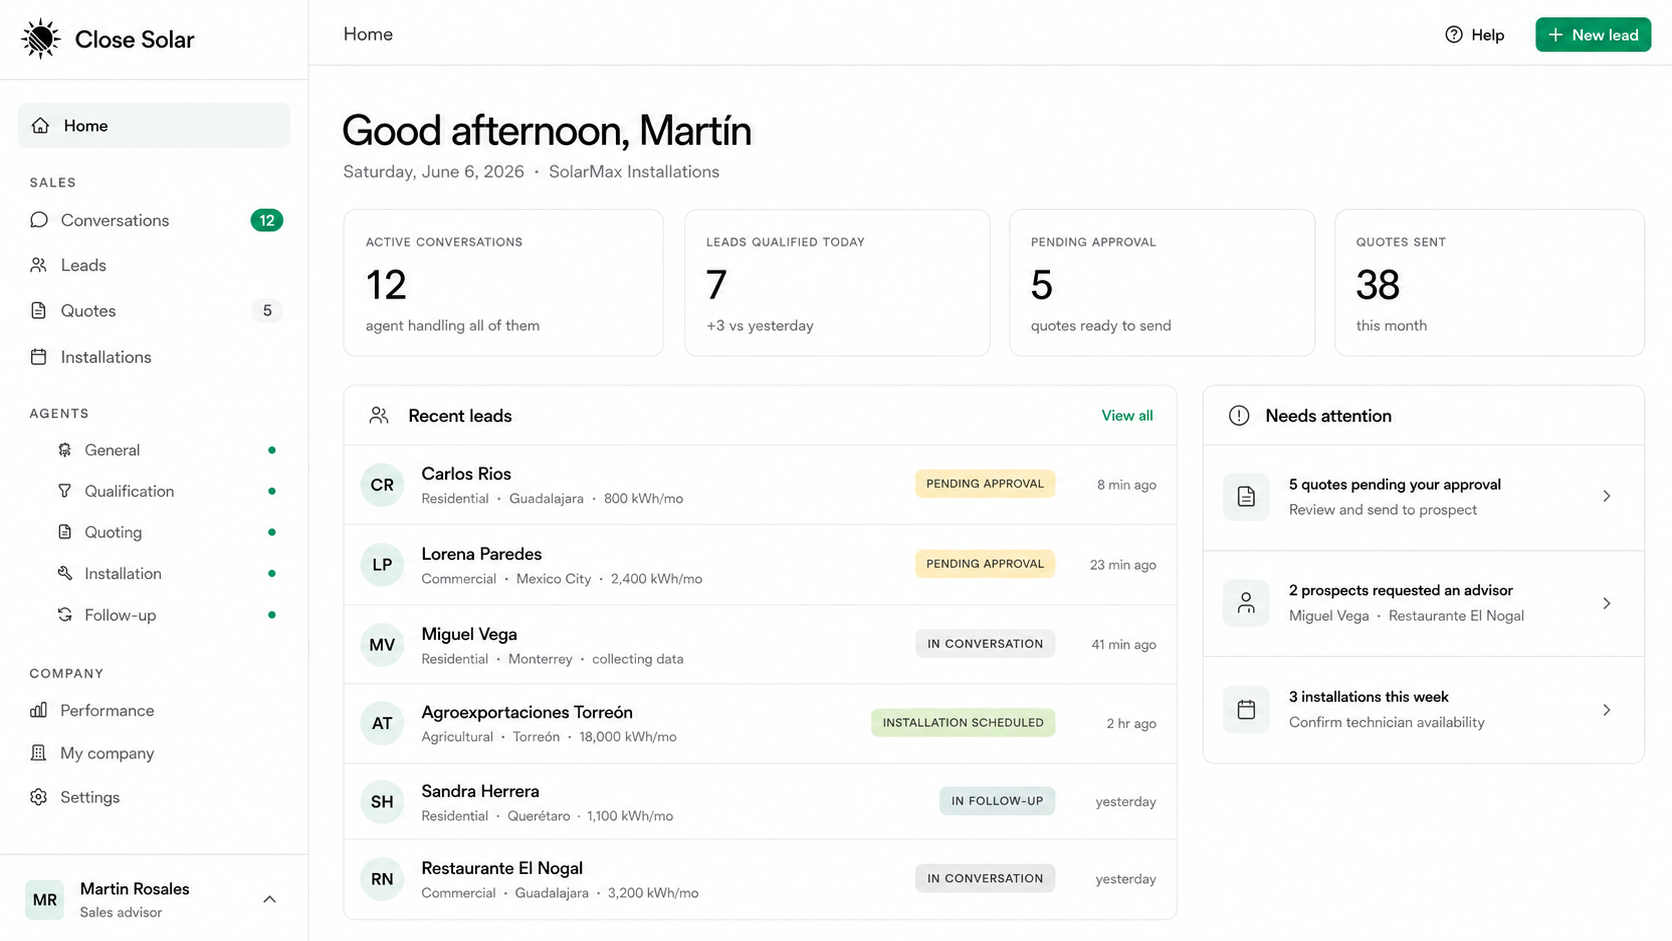Click the Follow-up refresh icon
This screenshot has width=1672, height=941.
pos(65,615)
